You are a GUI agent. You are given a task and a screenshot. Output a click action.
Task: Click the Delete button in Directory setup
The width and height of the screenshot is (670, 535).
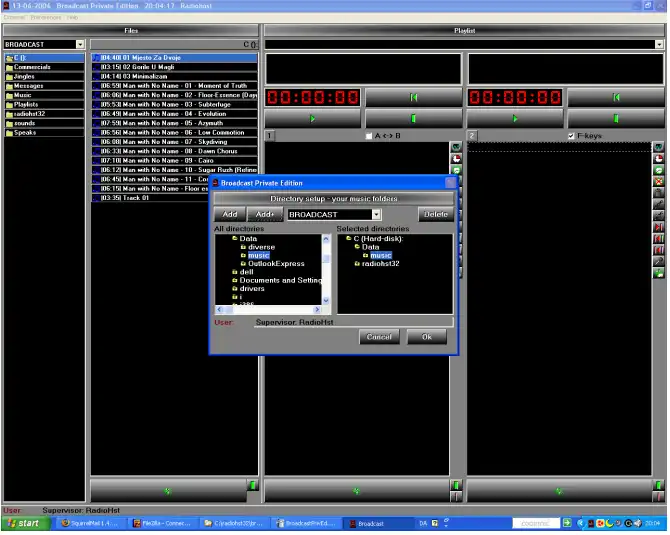[x=435, y=214]
